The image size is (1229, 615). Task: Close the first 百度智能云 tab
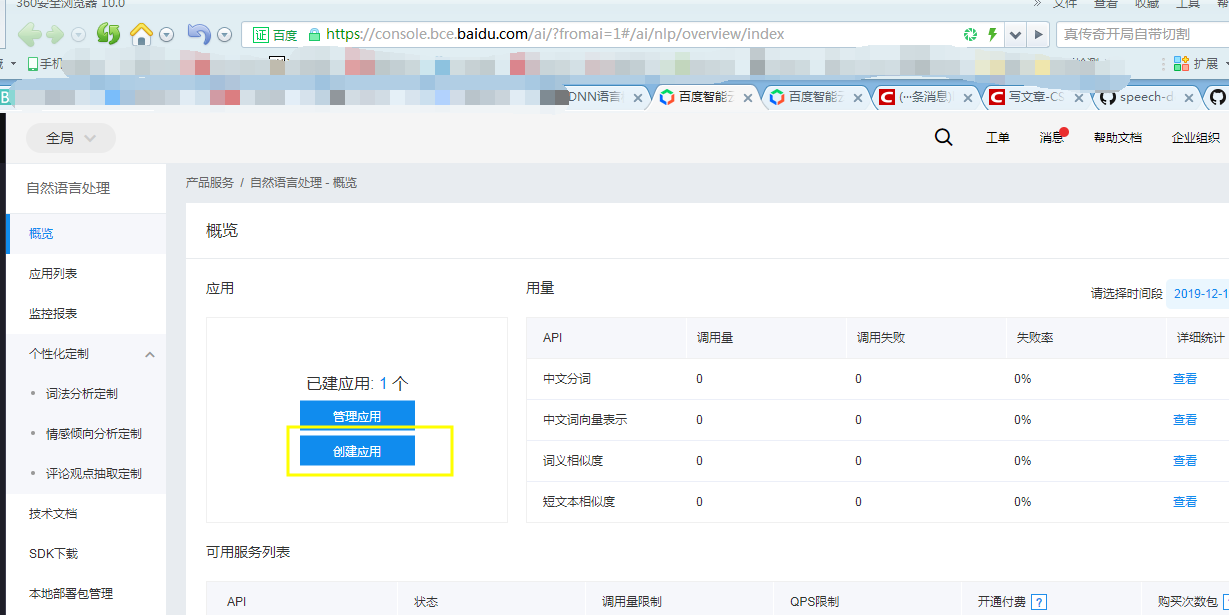tap(748, 98)
